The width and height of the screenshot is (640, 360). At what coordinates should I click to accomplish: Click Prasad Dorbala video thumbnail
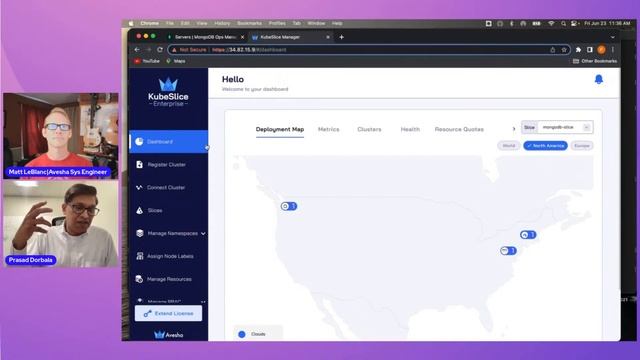click(61, 224)
